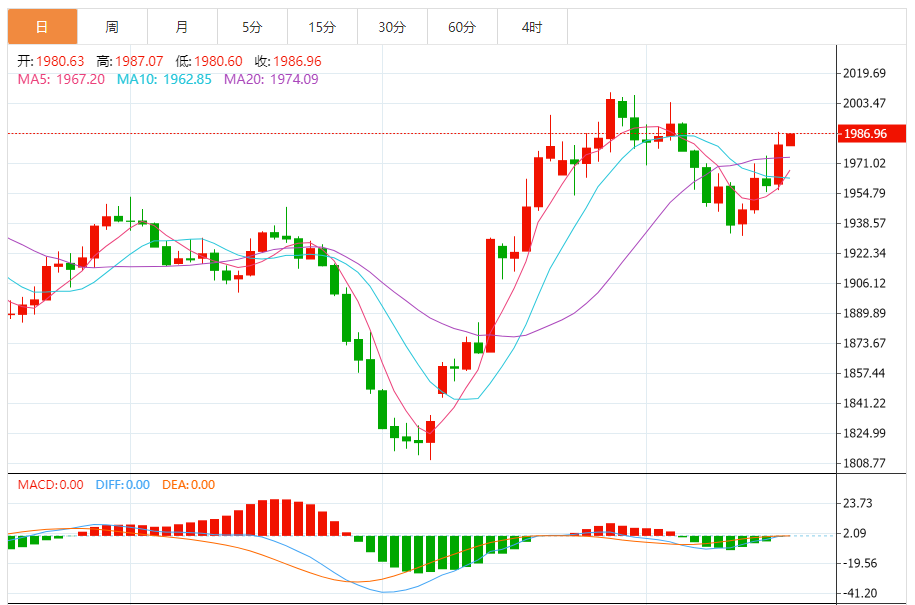This screenshot has width=915, height=605.
Task: Click the 1938.57 price axis label
Action: [864, 223]
